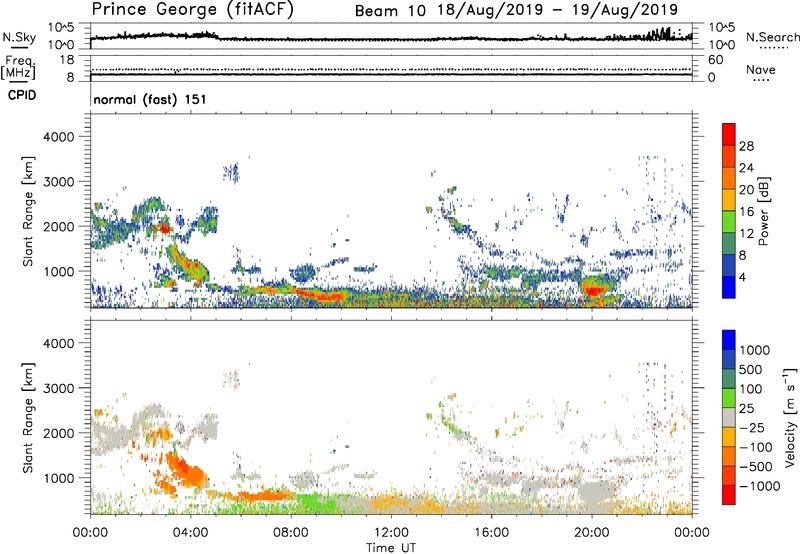The height and width of the screenshot is (554, 800).
Task: Click the -1000 label on velocity colorbar
Action: pyautogui.click(x=760, y=486)
